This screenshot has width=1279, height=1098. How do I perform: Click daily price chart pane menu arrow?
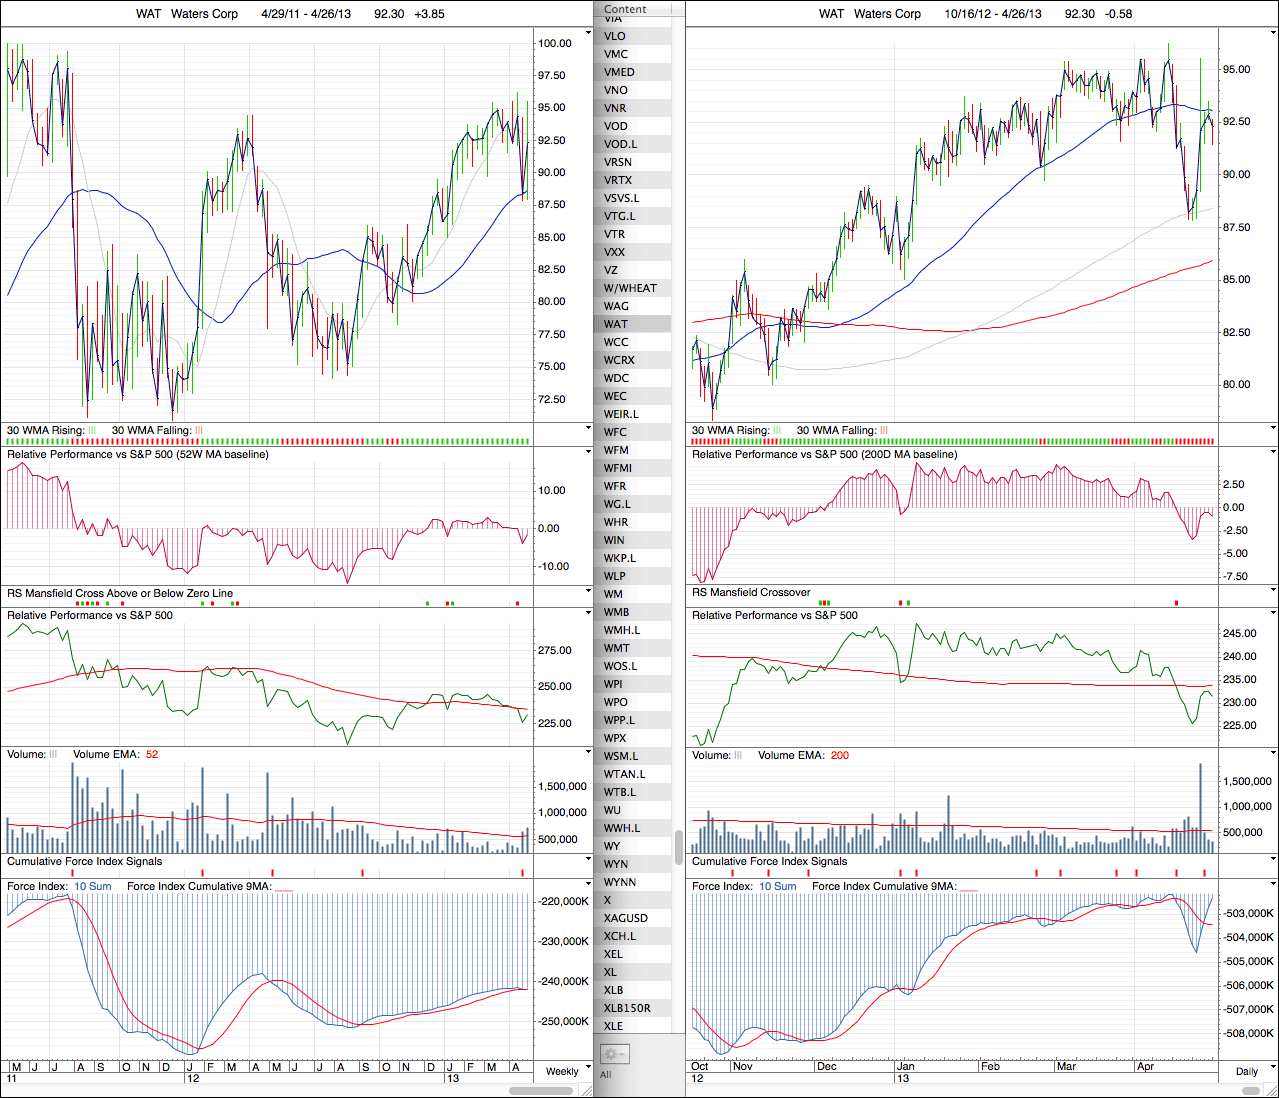click(1273, 33)
